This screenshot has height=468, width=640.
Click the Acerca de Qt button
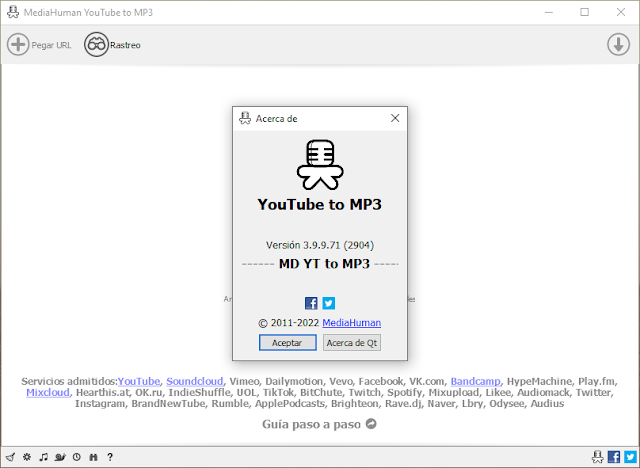[352, 343]
